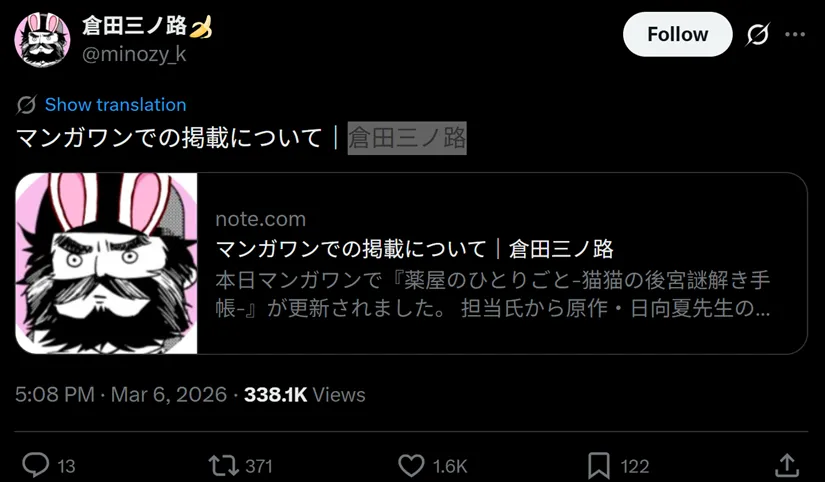
Task: Open the share upload icon
Action: click(x=787, y=466)
